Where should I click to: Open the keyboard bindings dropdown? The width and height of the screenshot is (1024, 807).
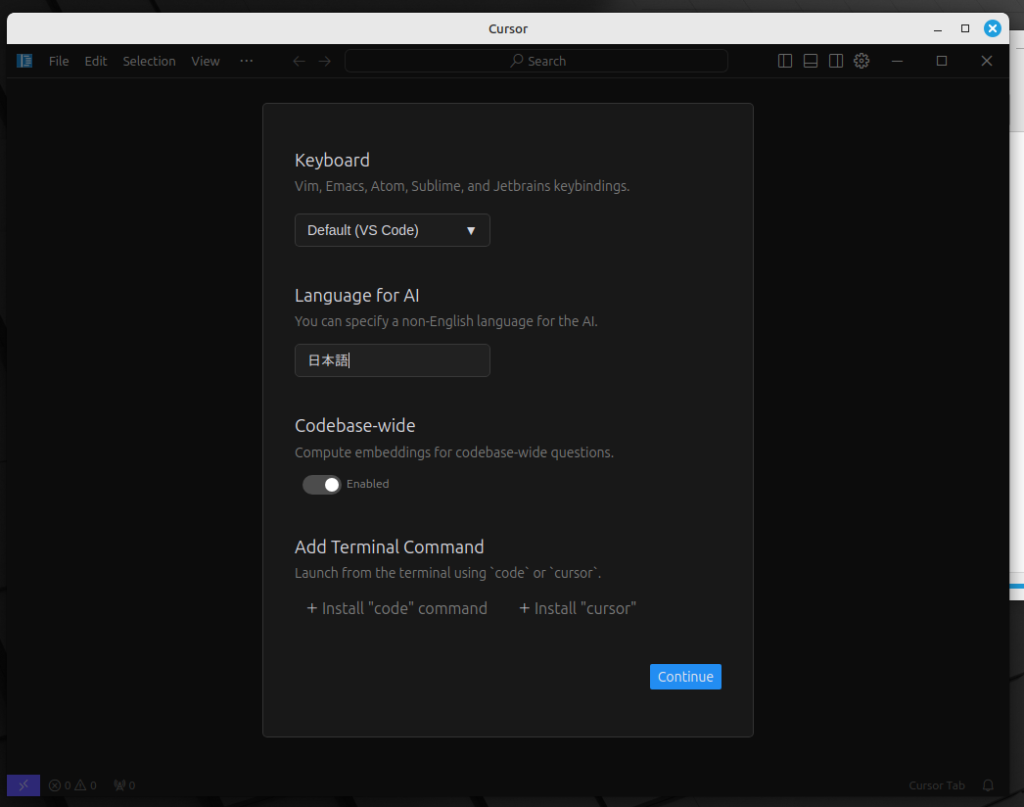pyautogui.click(x=392, y=230)
